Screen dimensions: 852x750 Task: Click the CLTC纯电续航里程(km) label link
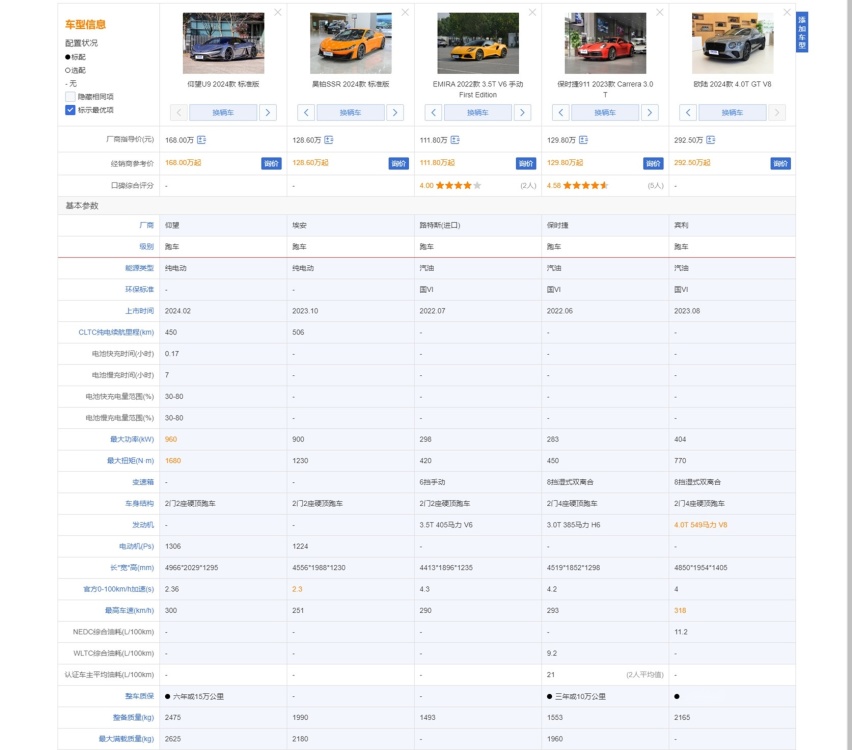[116, 332]
